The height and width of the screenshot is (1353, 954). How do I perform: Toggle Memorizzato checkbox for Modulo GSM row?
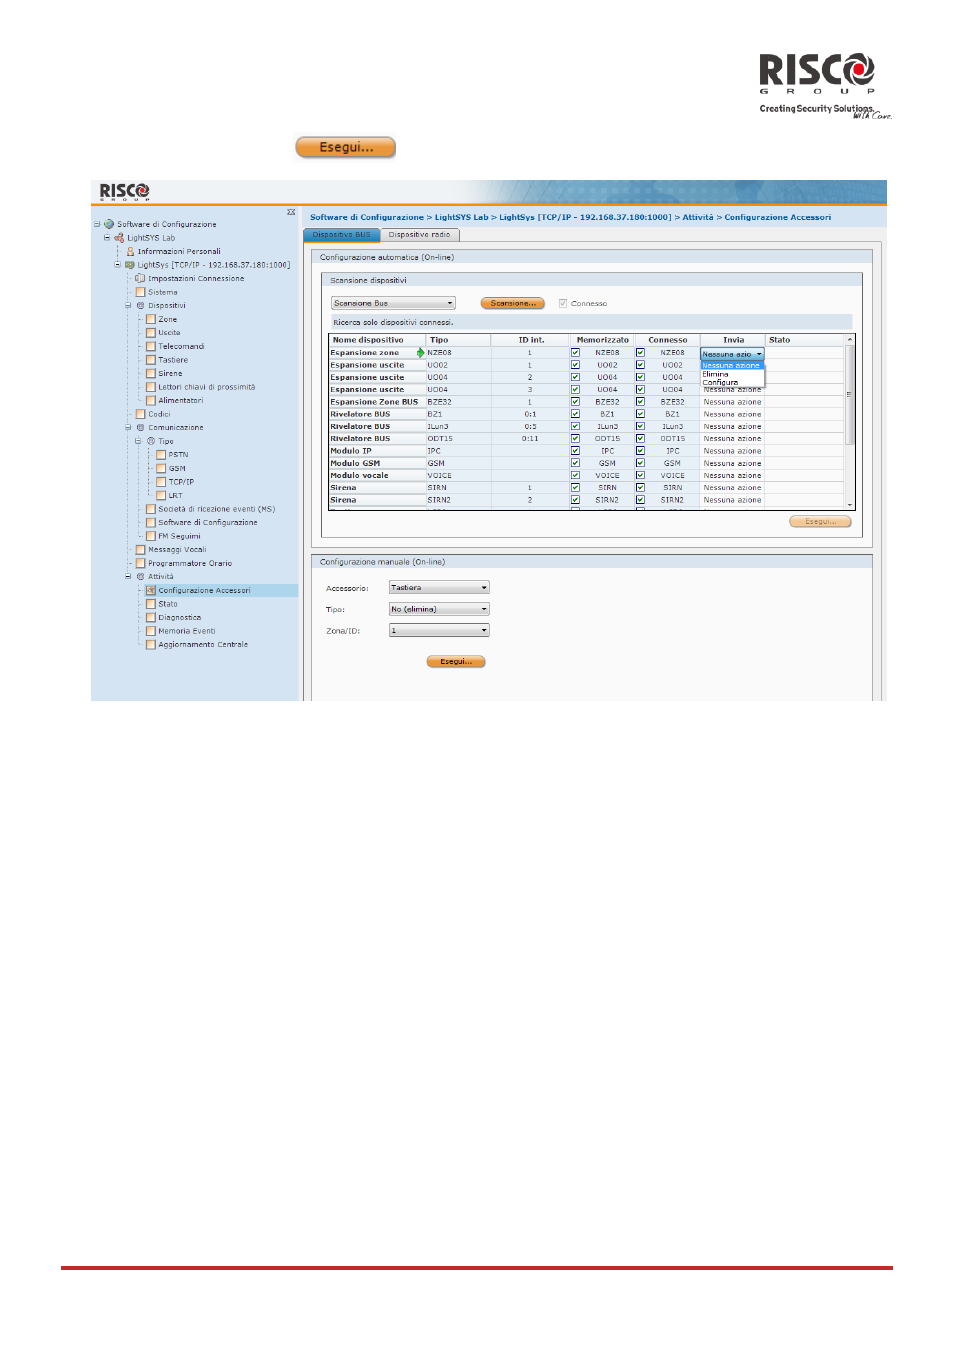pyautogui.click(x=575, y=463)
